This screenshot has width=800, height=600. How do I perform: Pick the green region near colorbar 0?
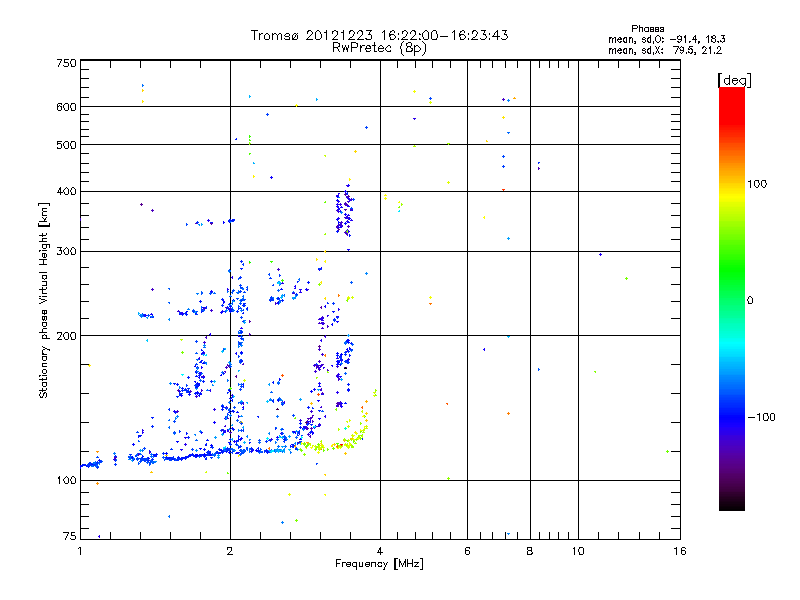click(732, 286)
